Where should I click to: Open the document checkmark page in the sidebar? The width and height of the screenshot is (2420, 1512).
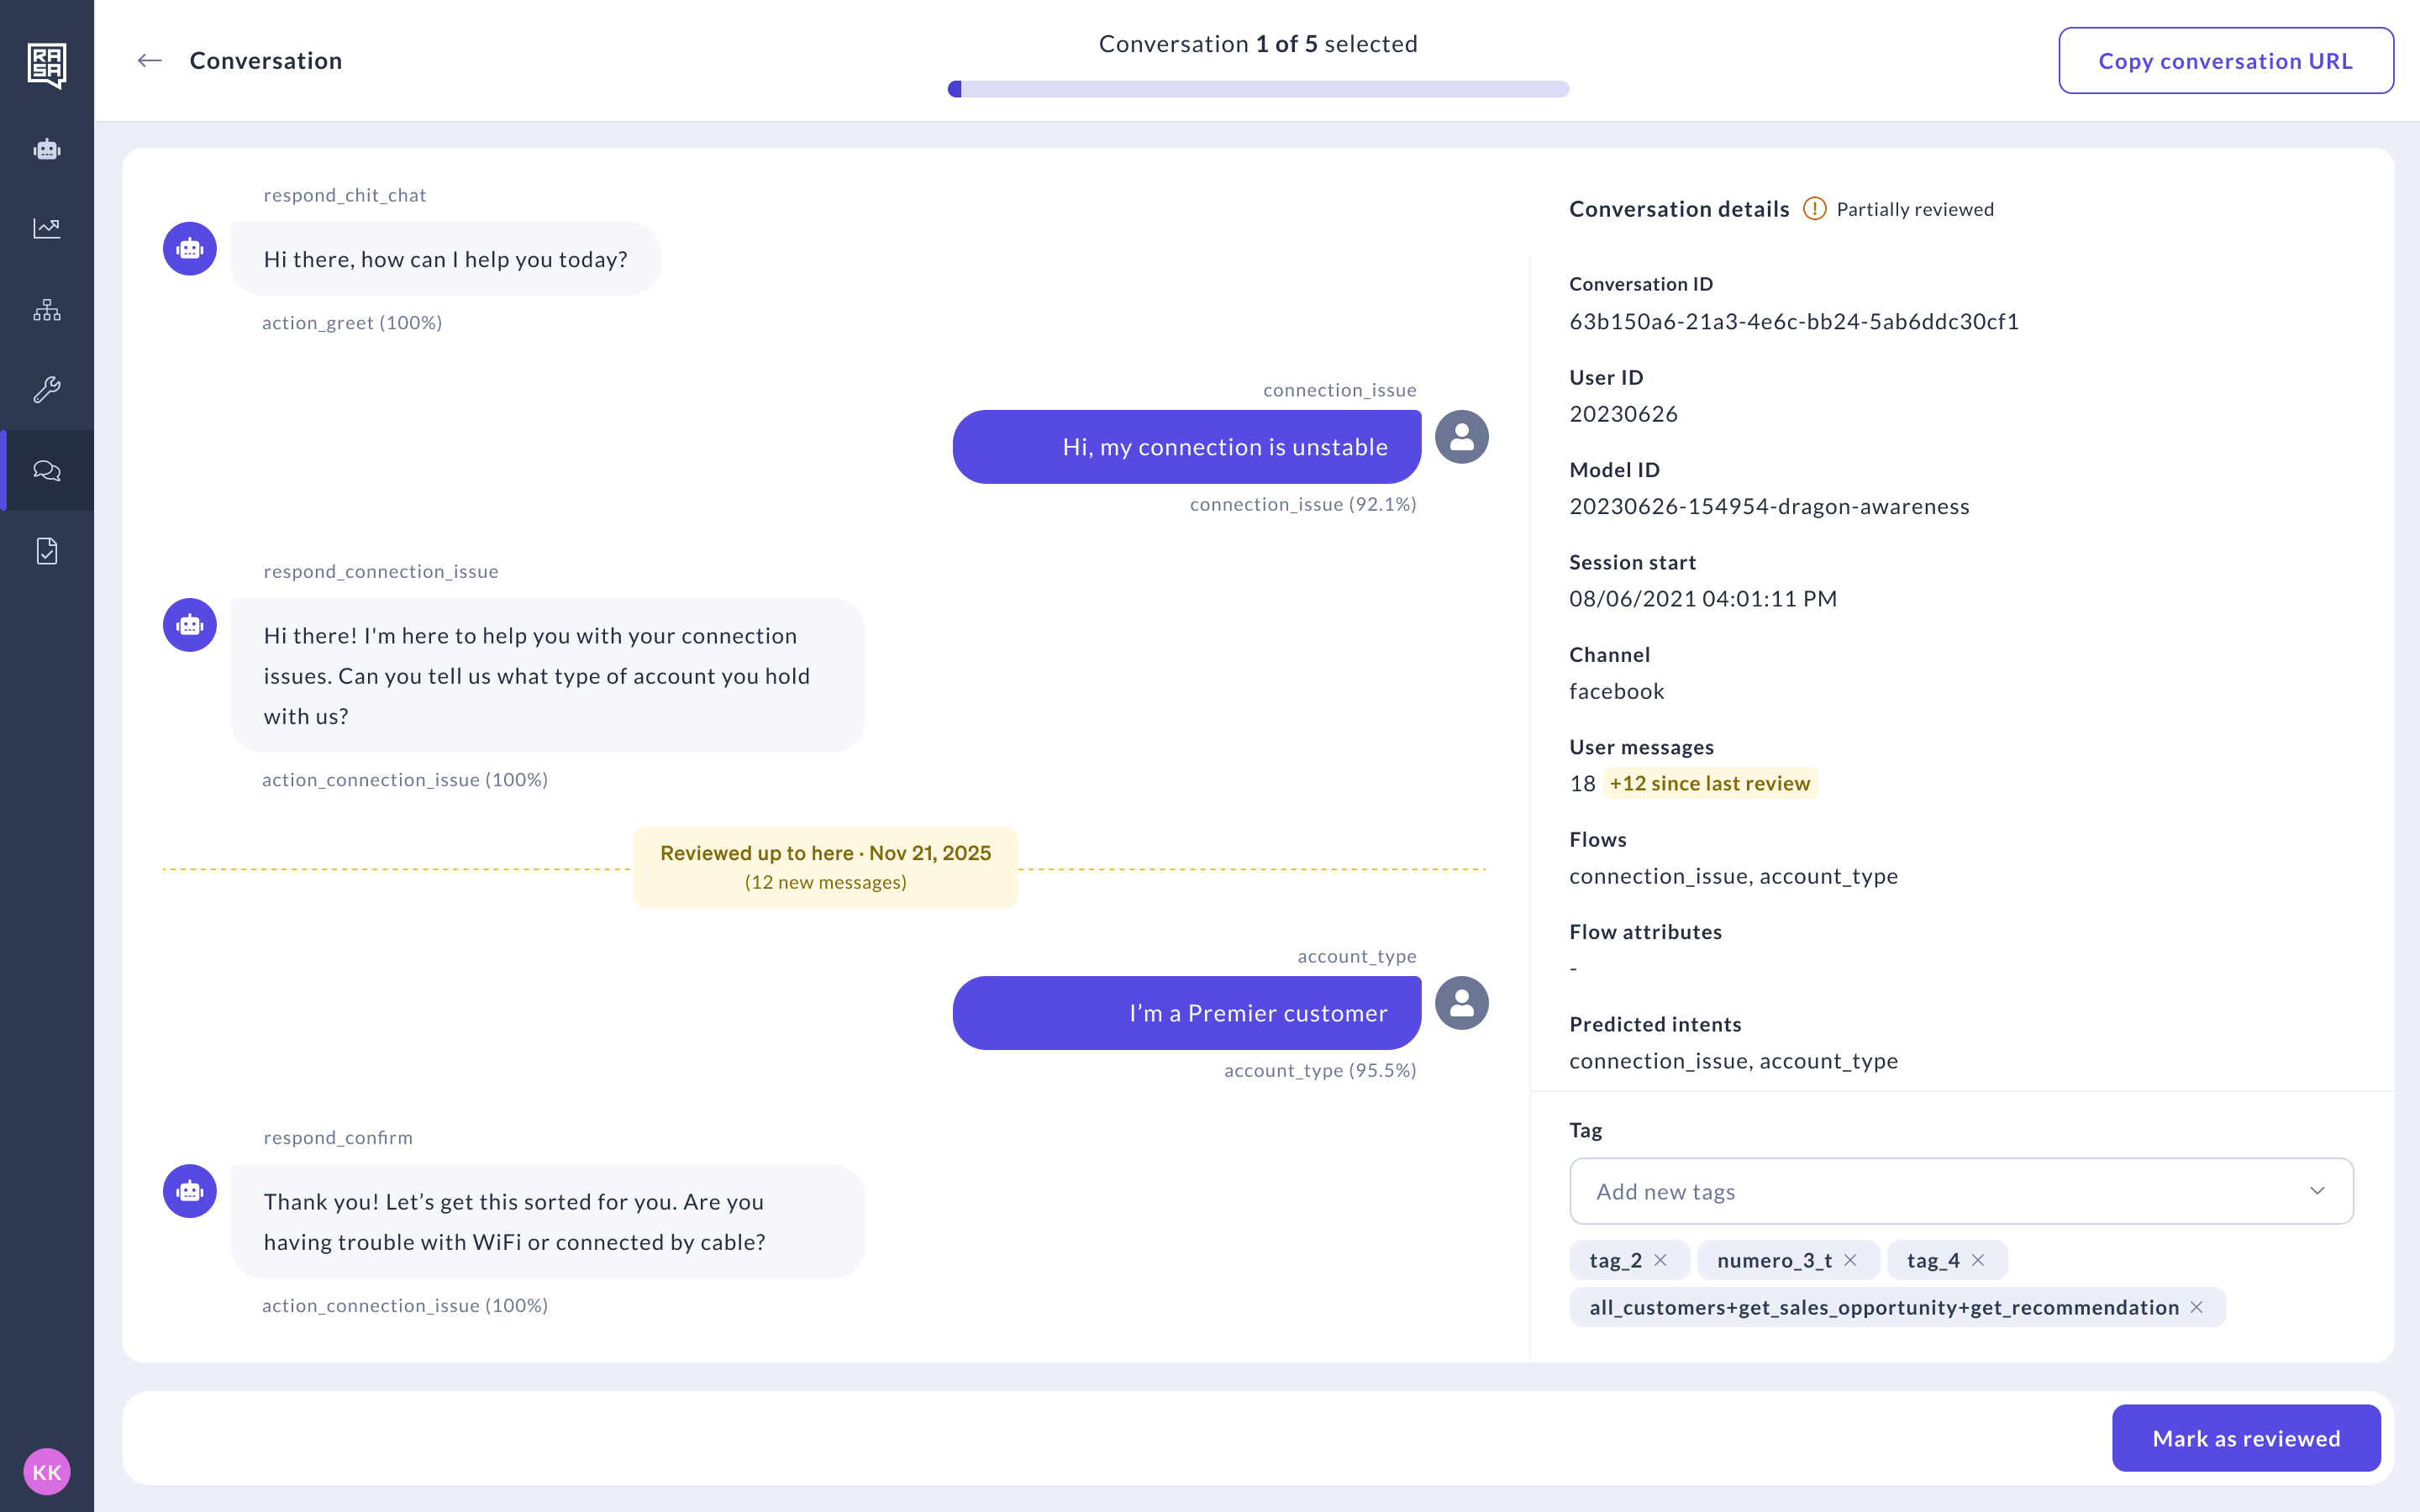click(x=47, y=551)
